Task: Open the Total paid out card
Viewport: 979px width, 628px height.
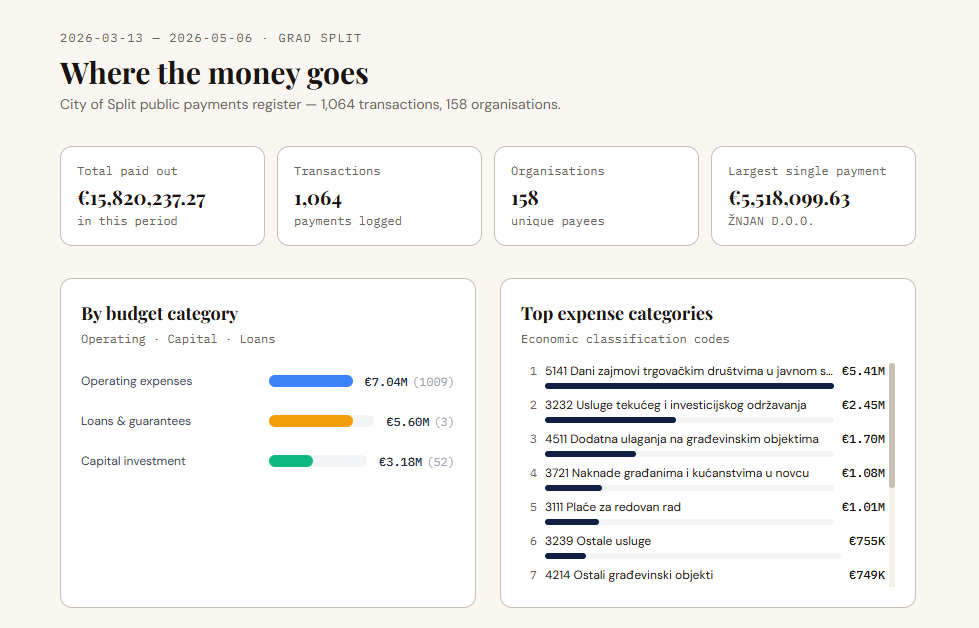Action: pos(162,196)
